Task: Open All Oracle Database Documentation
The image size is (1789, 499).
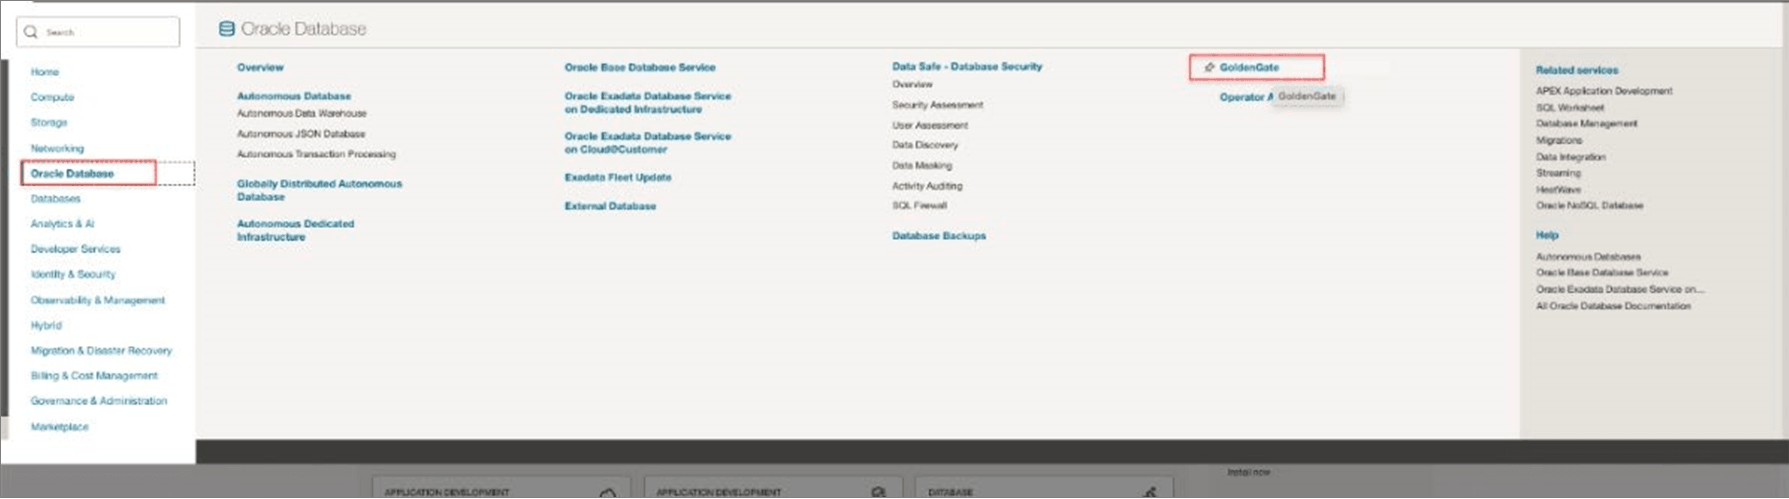Action: [x=1613, y=306]
